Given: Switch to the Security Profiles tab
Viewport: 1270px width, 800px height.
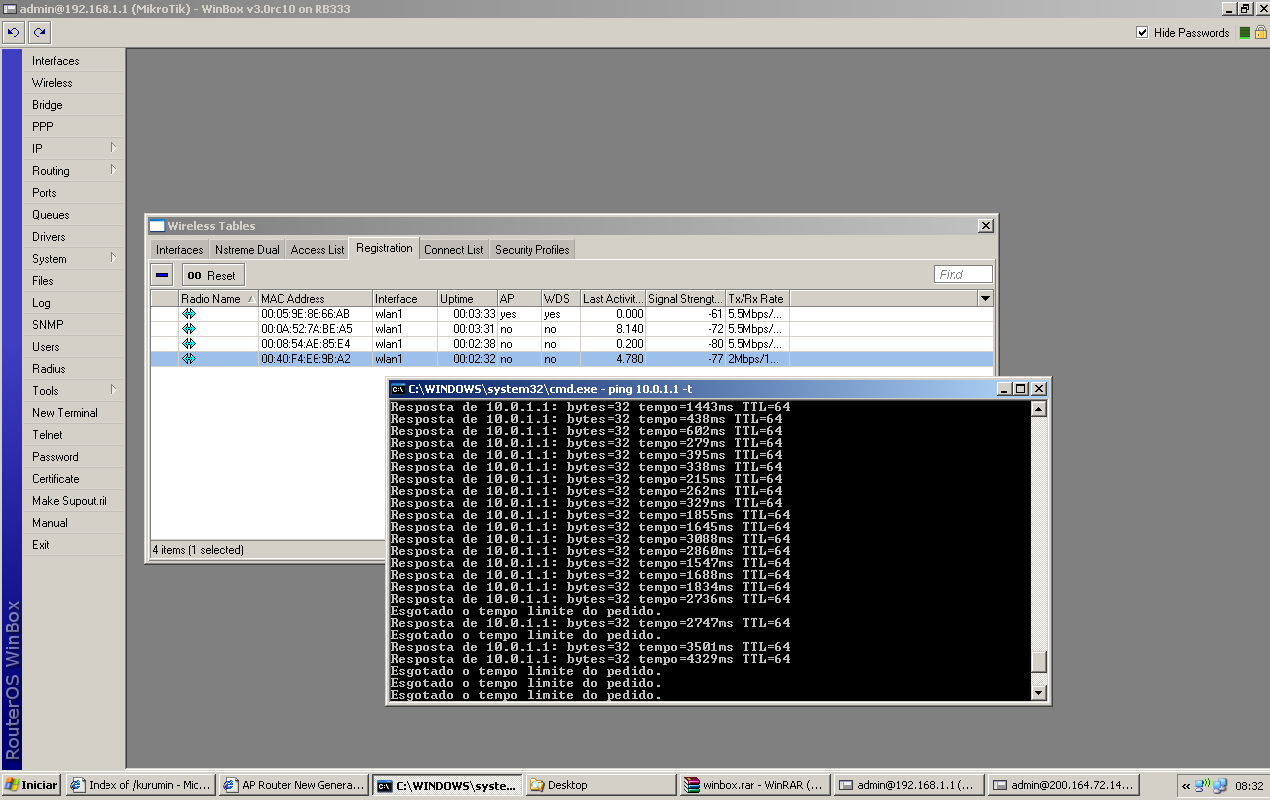Looking at the screenshot, I should tap(532, 250).
